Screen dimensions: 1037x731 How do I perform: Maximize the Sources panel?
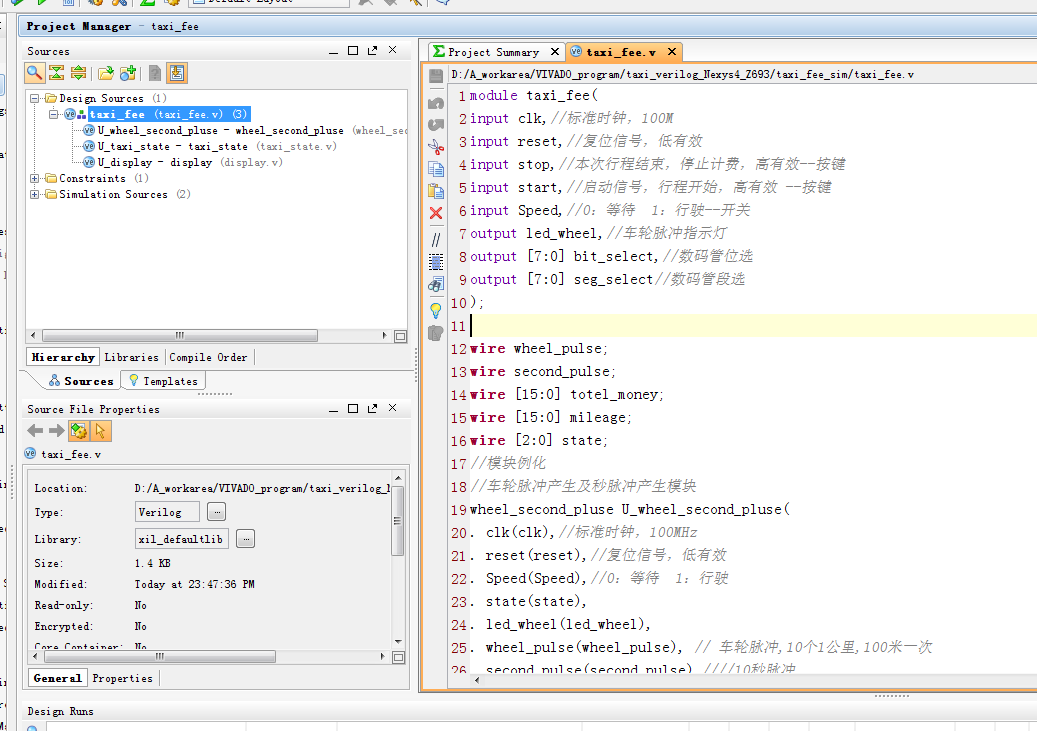point(353,51)
